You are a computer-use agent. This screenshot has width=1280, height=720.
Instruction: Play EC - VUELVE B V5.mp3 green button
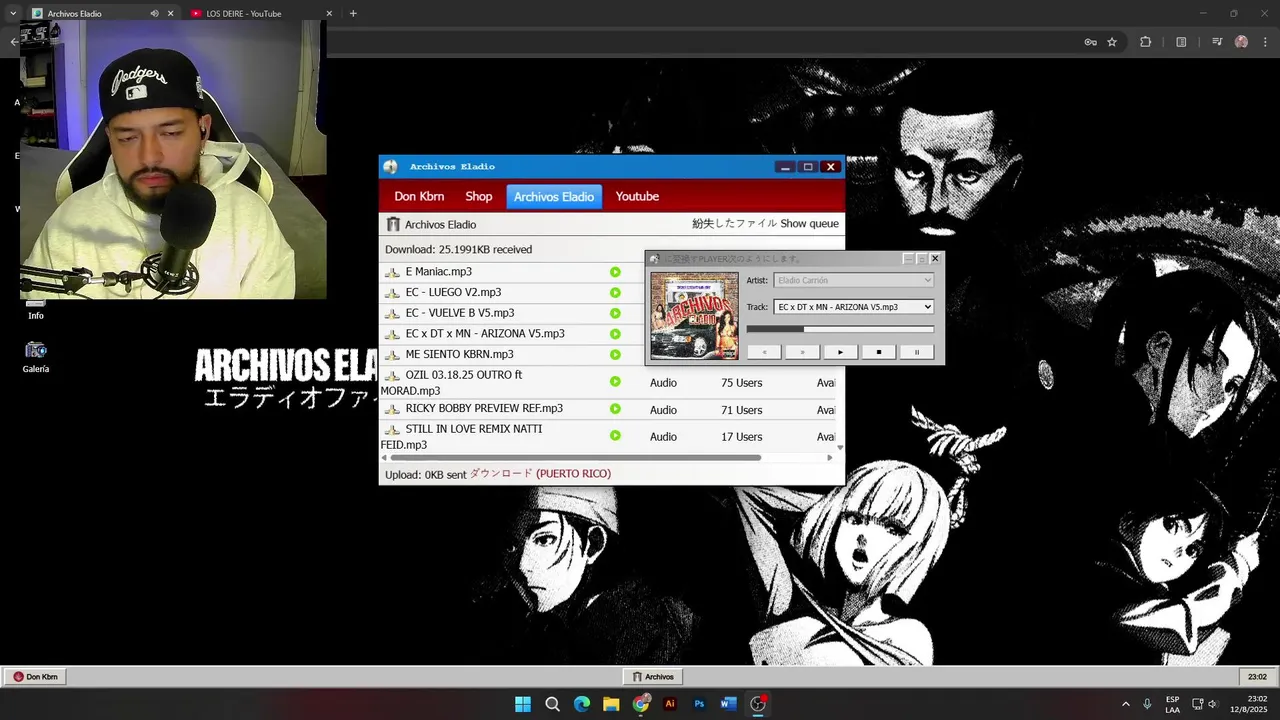[x=615, y=313]
